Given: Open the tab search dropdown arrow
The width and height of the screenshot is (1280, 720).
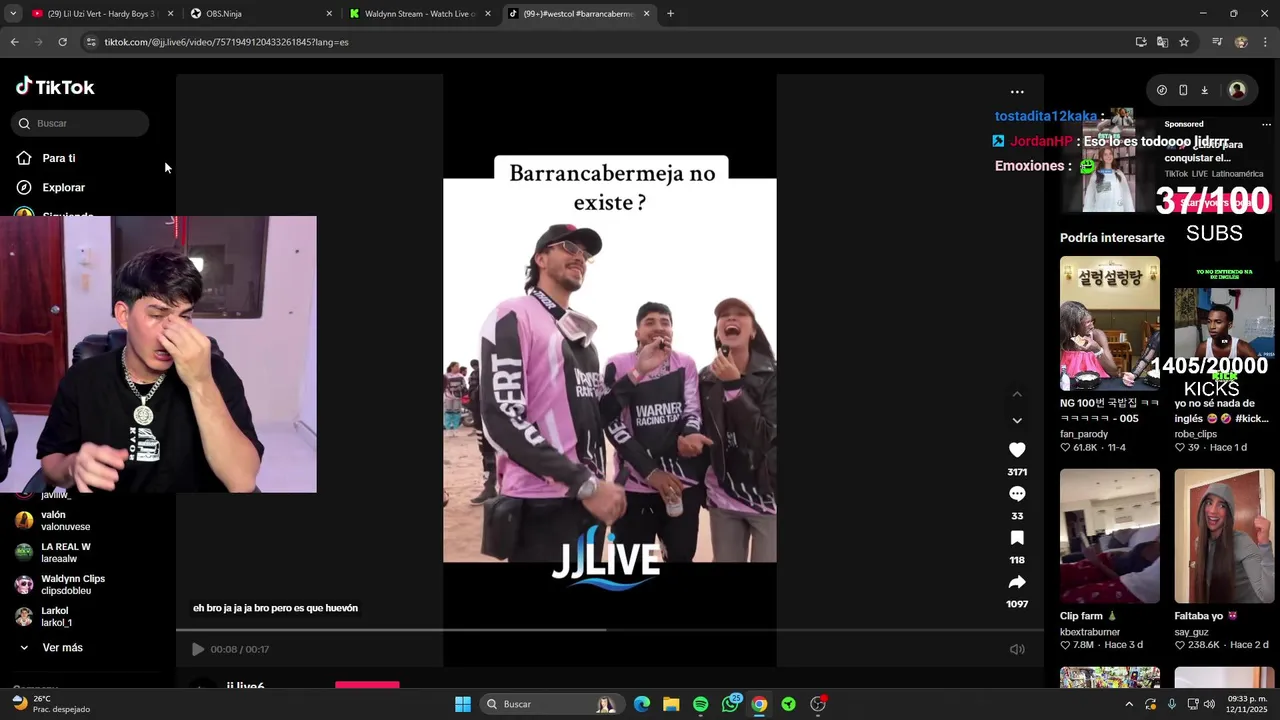Looking at the screenshot, I should coord(12,14).
